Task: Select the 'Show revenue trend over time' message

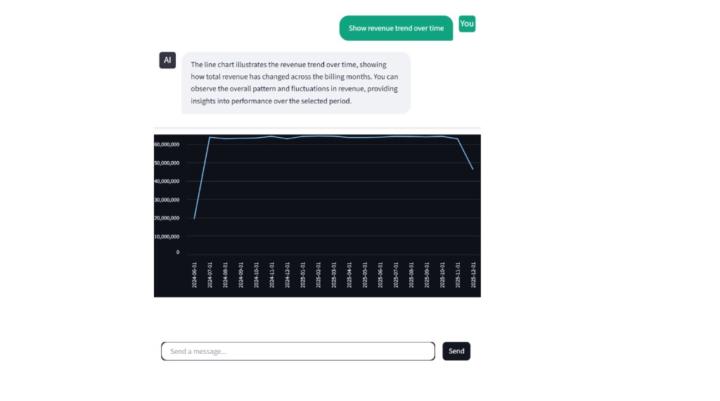Action: [396, 28]
